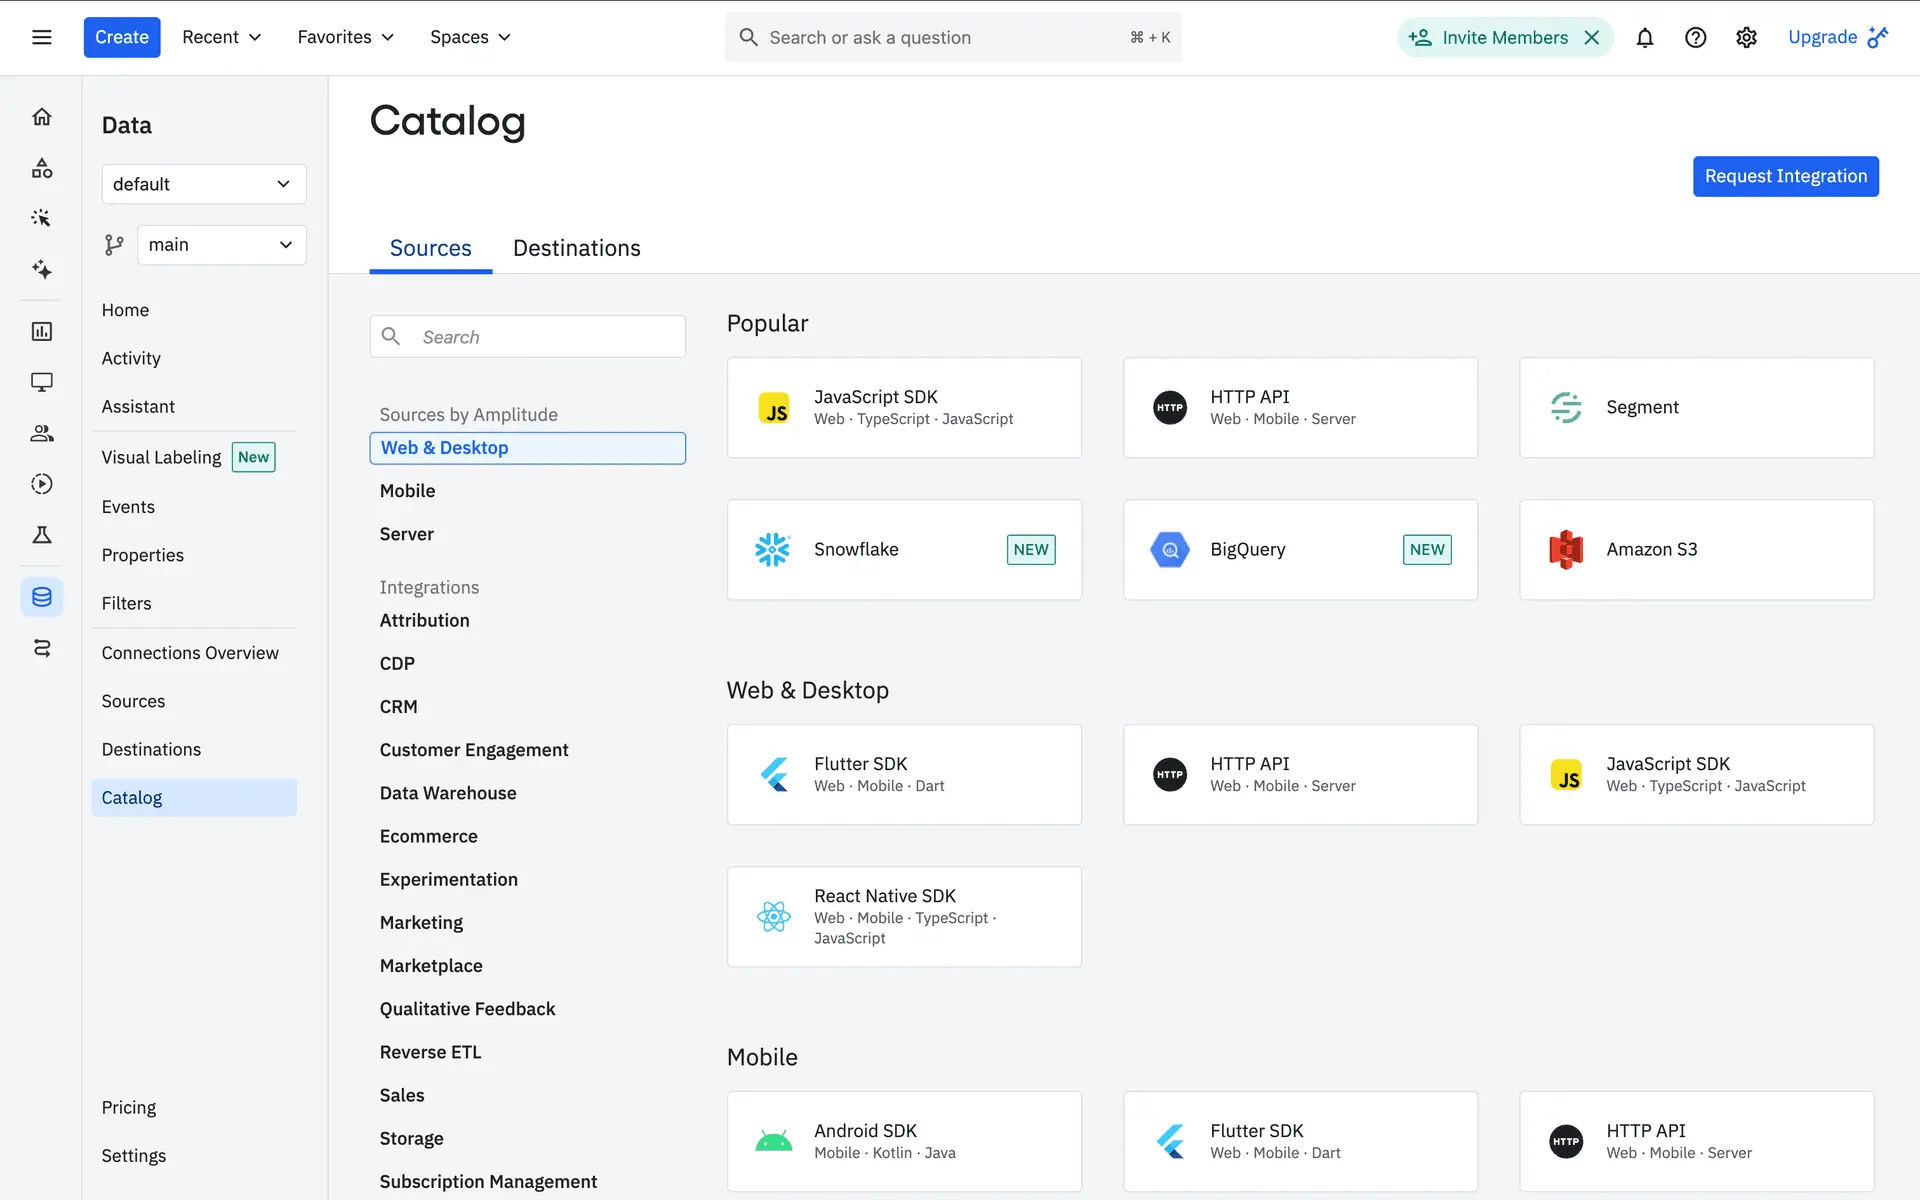The height and width of the screenshot is (1200, 1920).
Task: Open the main branch dropdown
Action: click(x=221, y=245)
